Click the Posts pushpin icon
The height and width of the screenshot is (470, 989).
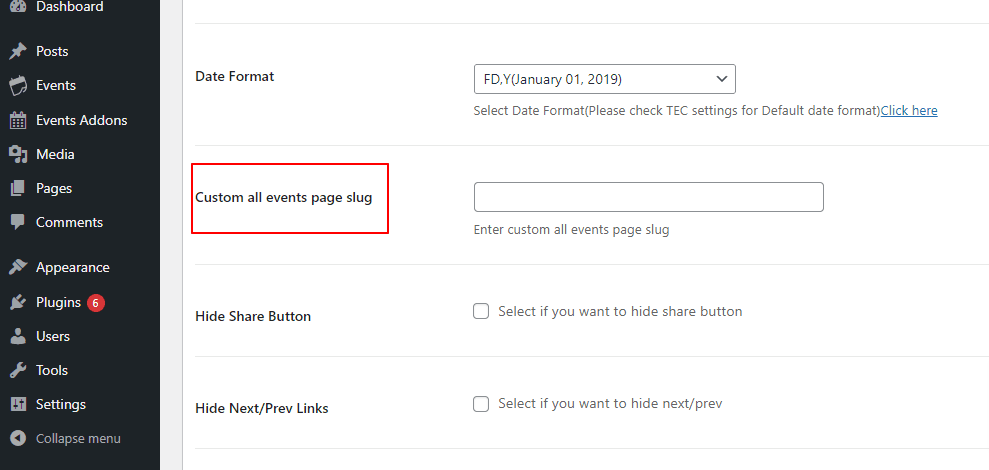pos(18,51)
